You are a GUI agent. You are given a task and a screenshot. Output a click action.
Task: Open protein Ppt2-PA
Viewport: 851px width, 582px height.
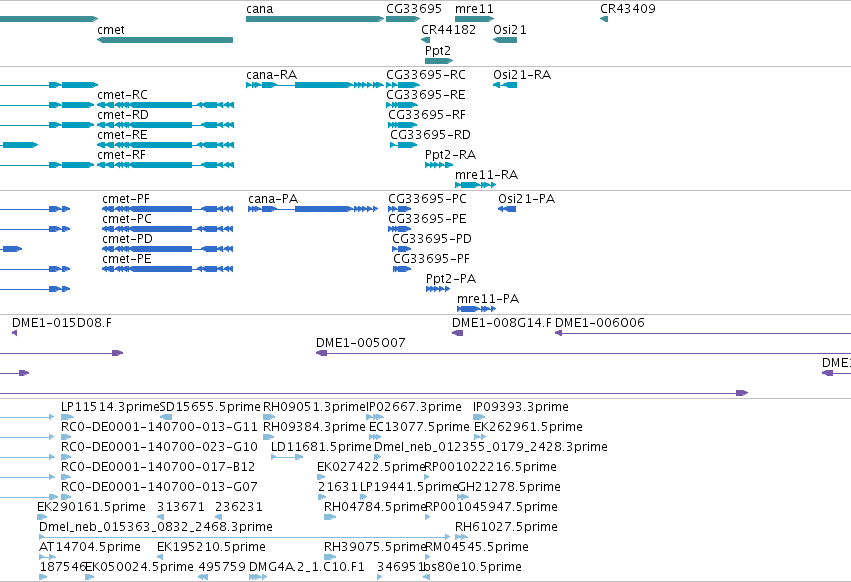438,289
